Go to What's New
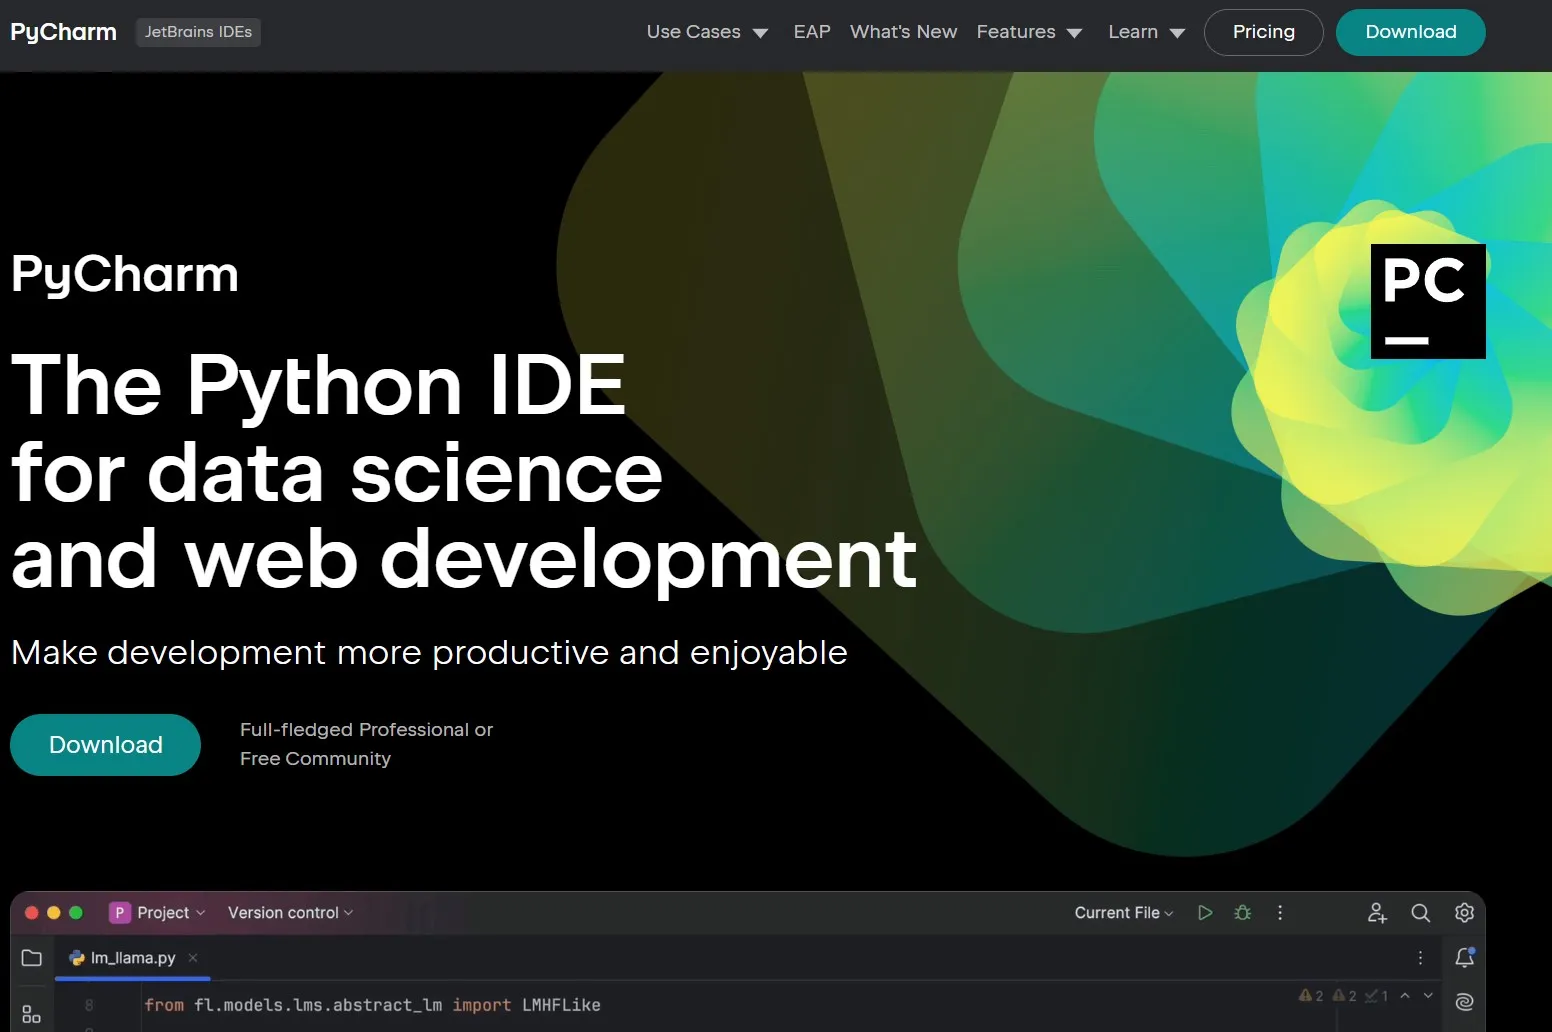The image size is (1552, 1032). 903,32
